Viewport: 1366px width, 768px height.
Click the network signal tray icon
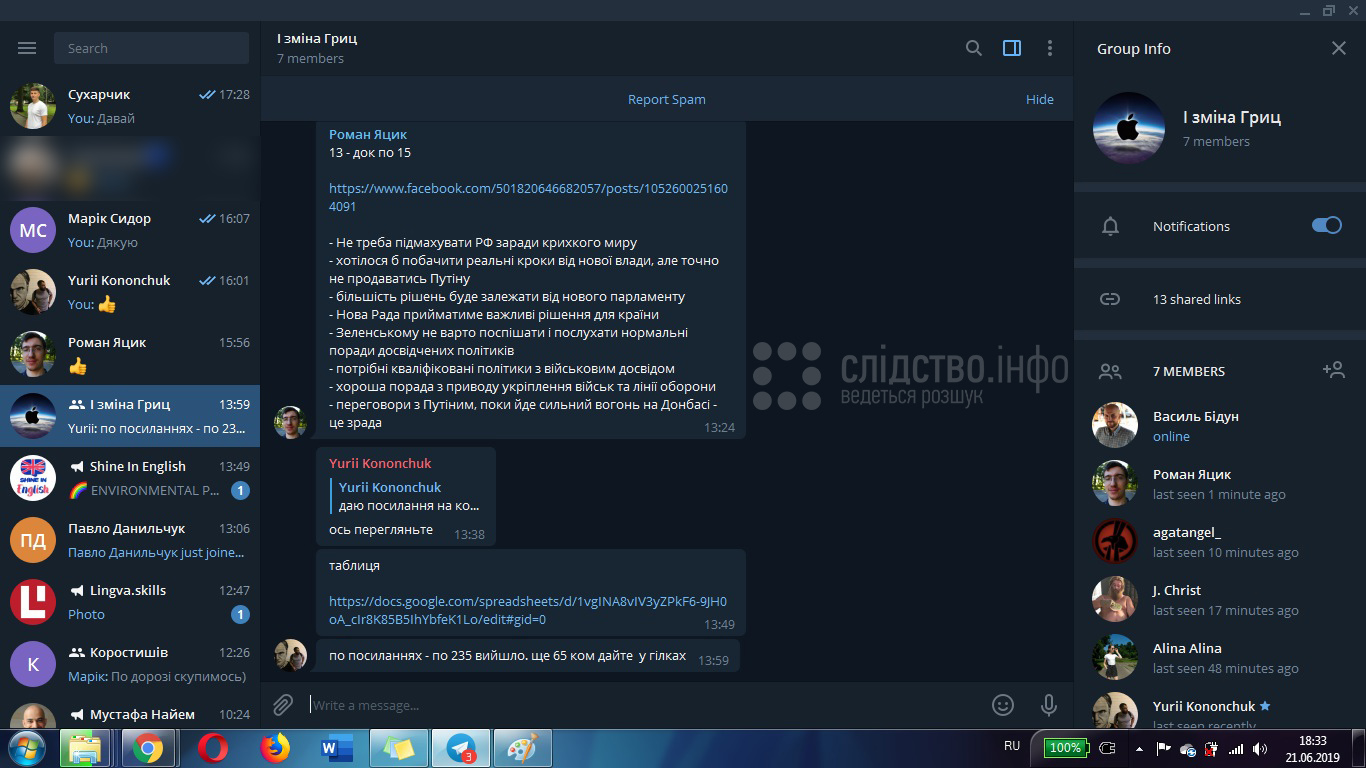1236,748
